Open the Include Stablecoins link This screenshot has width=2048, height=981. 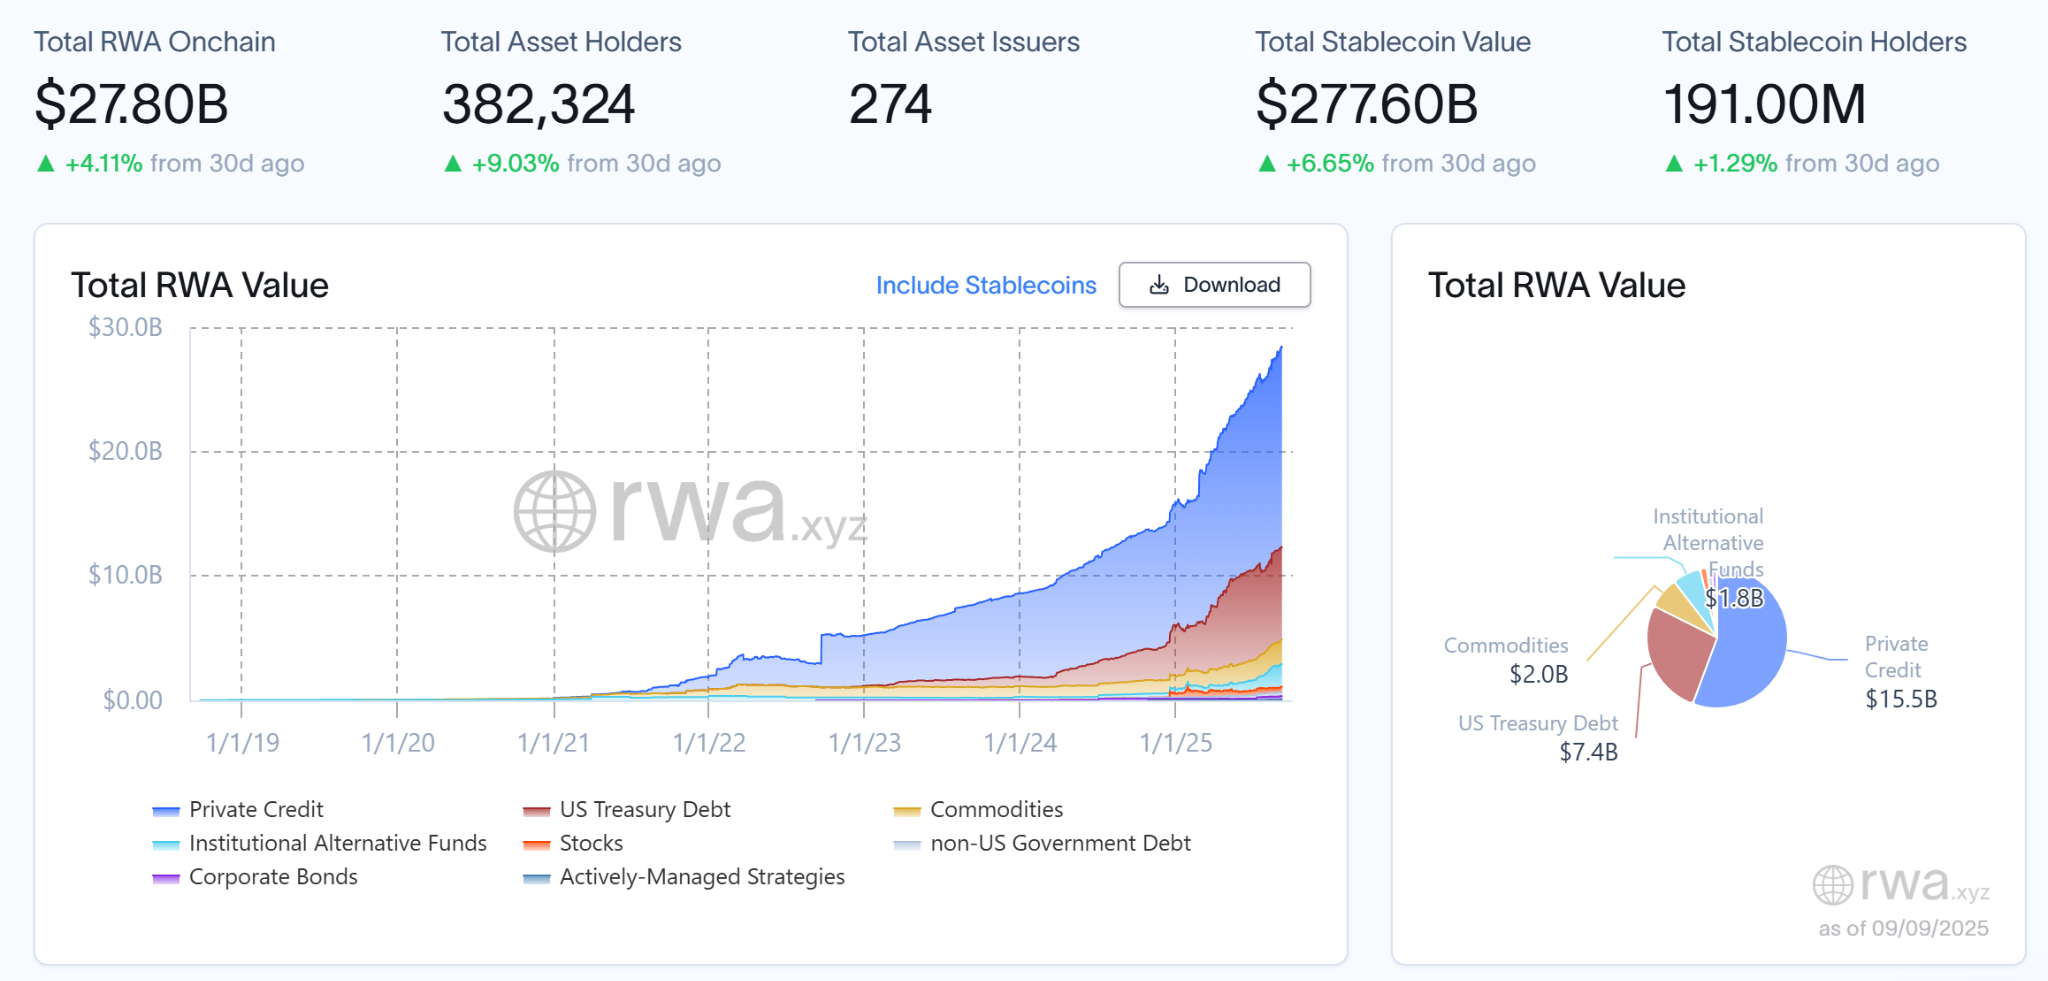point(986,285)
